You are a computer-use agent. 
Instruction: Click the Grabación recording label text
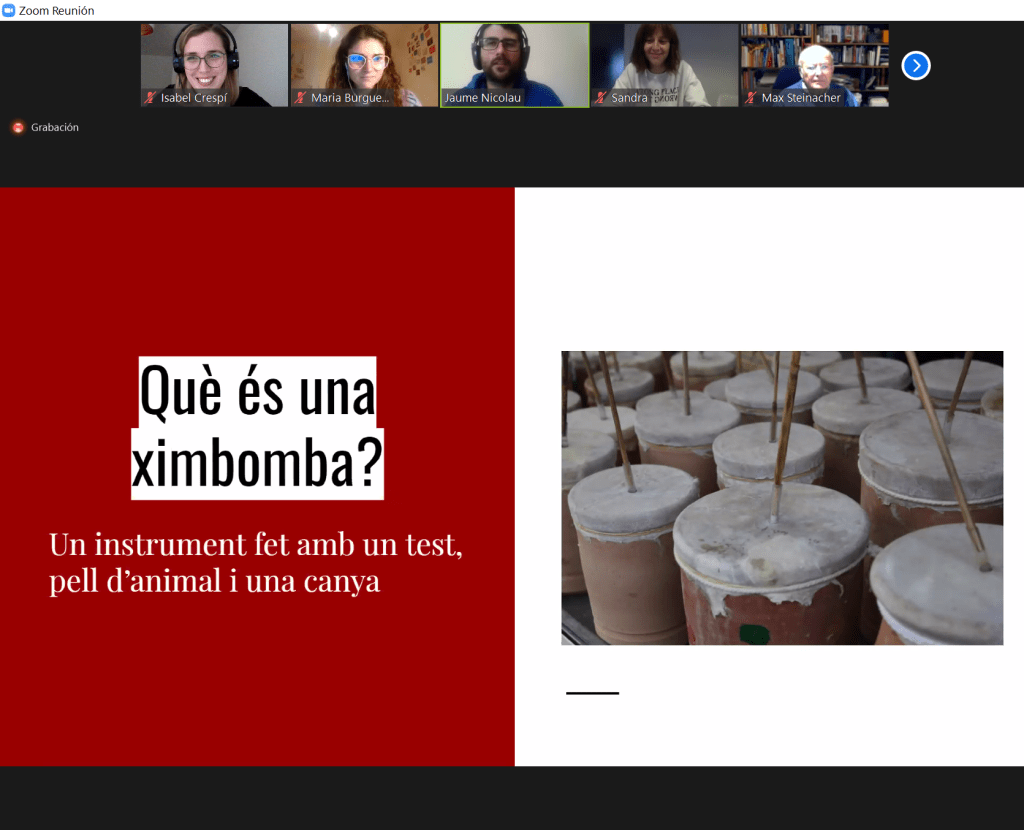point(55,128)
